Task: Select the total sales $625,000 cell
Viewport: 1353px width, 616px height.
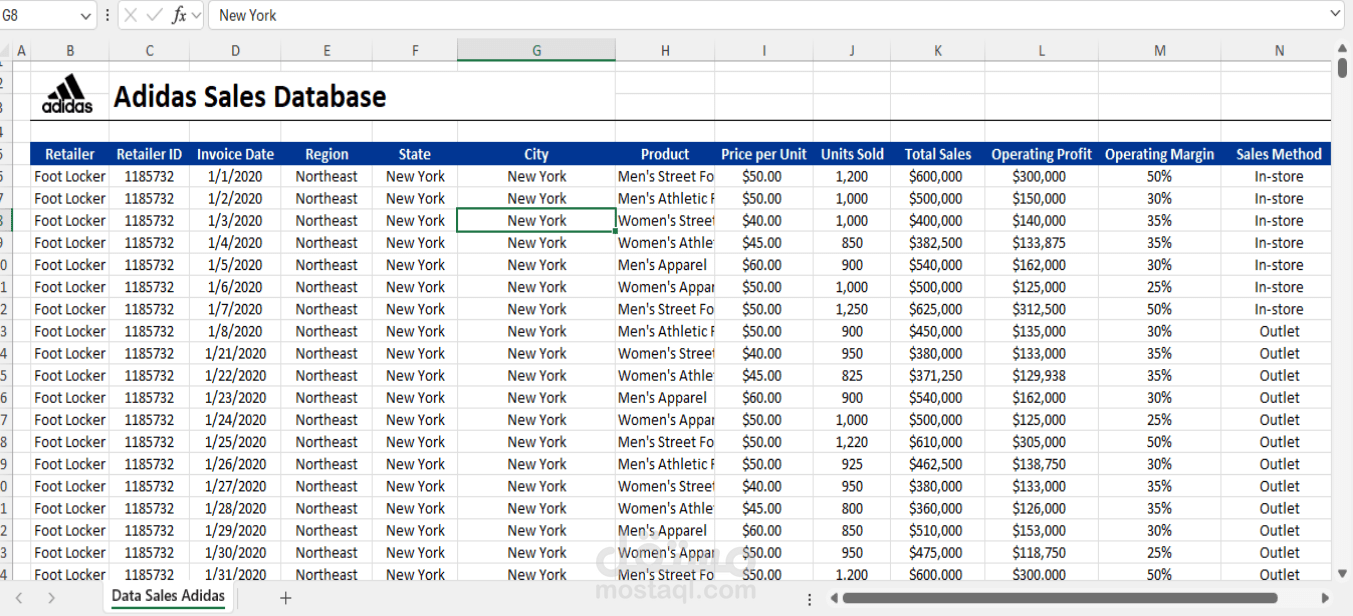Action: point(938,309)
